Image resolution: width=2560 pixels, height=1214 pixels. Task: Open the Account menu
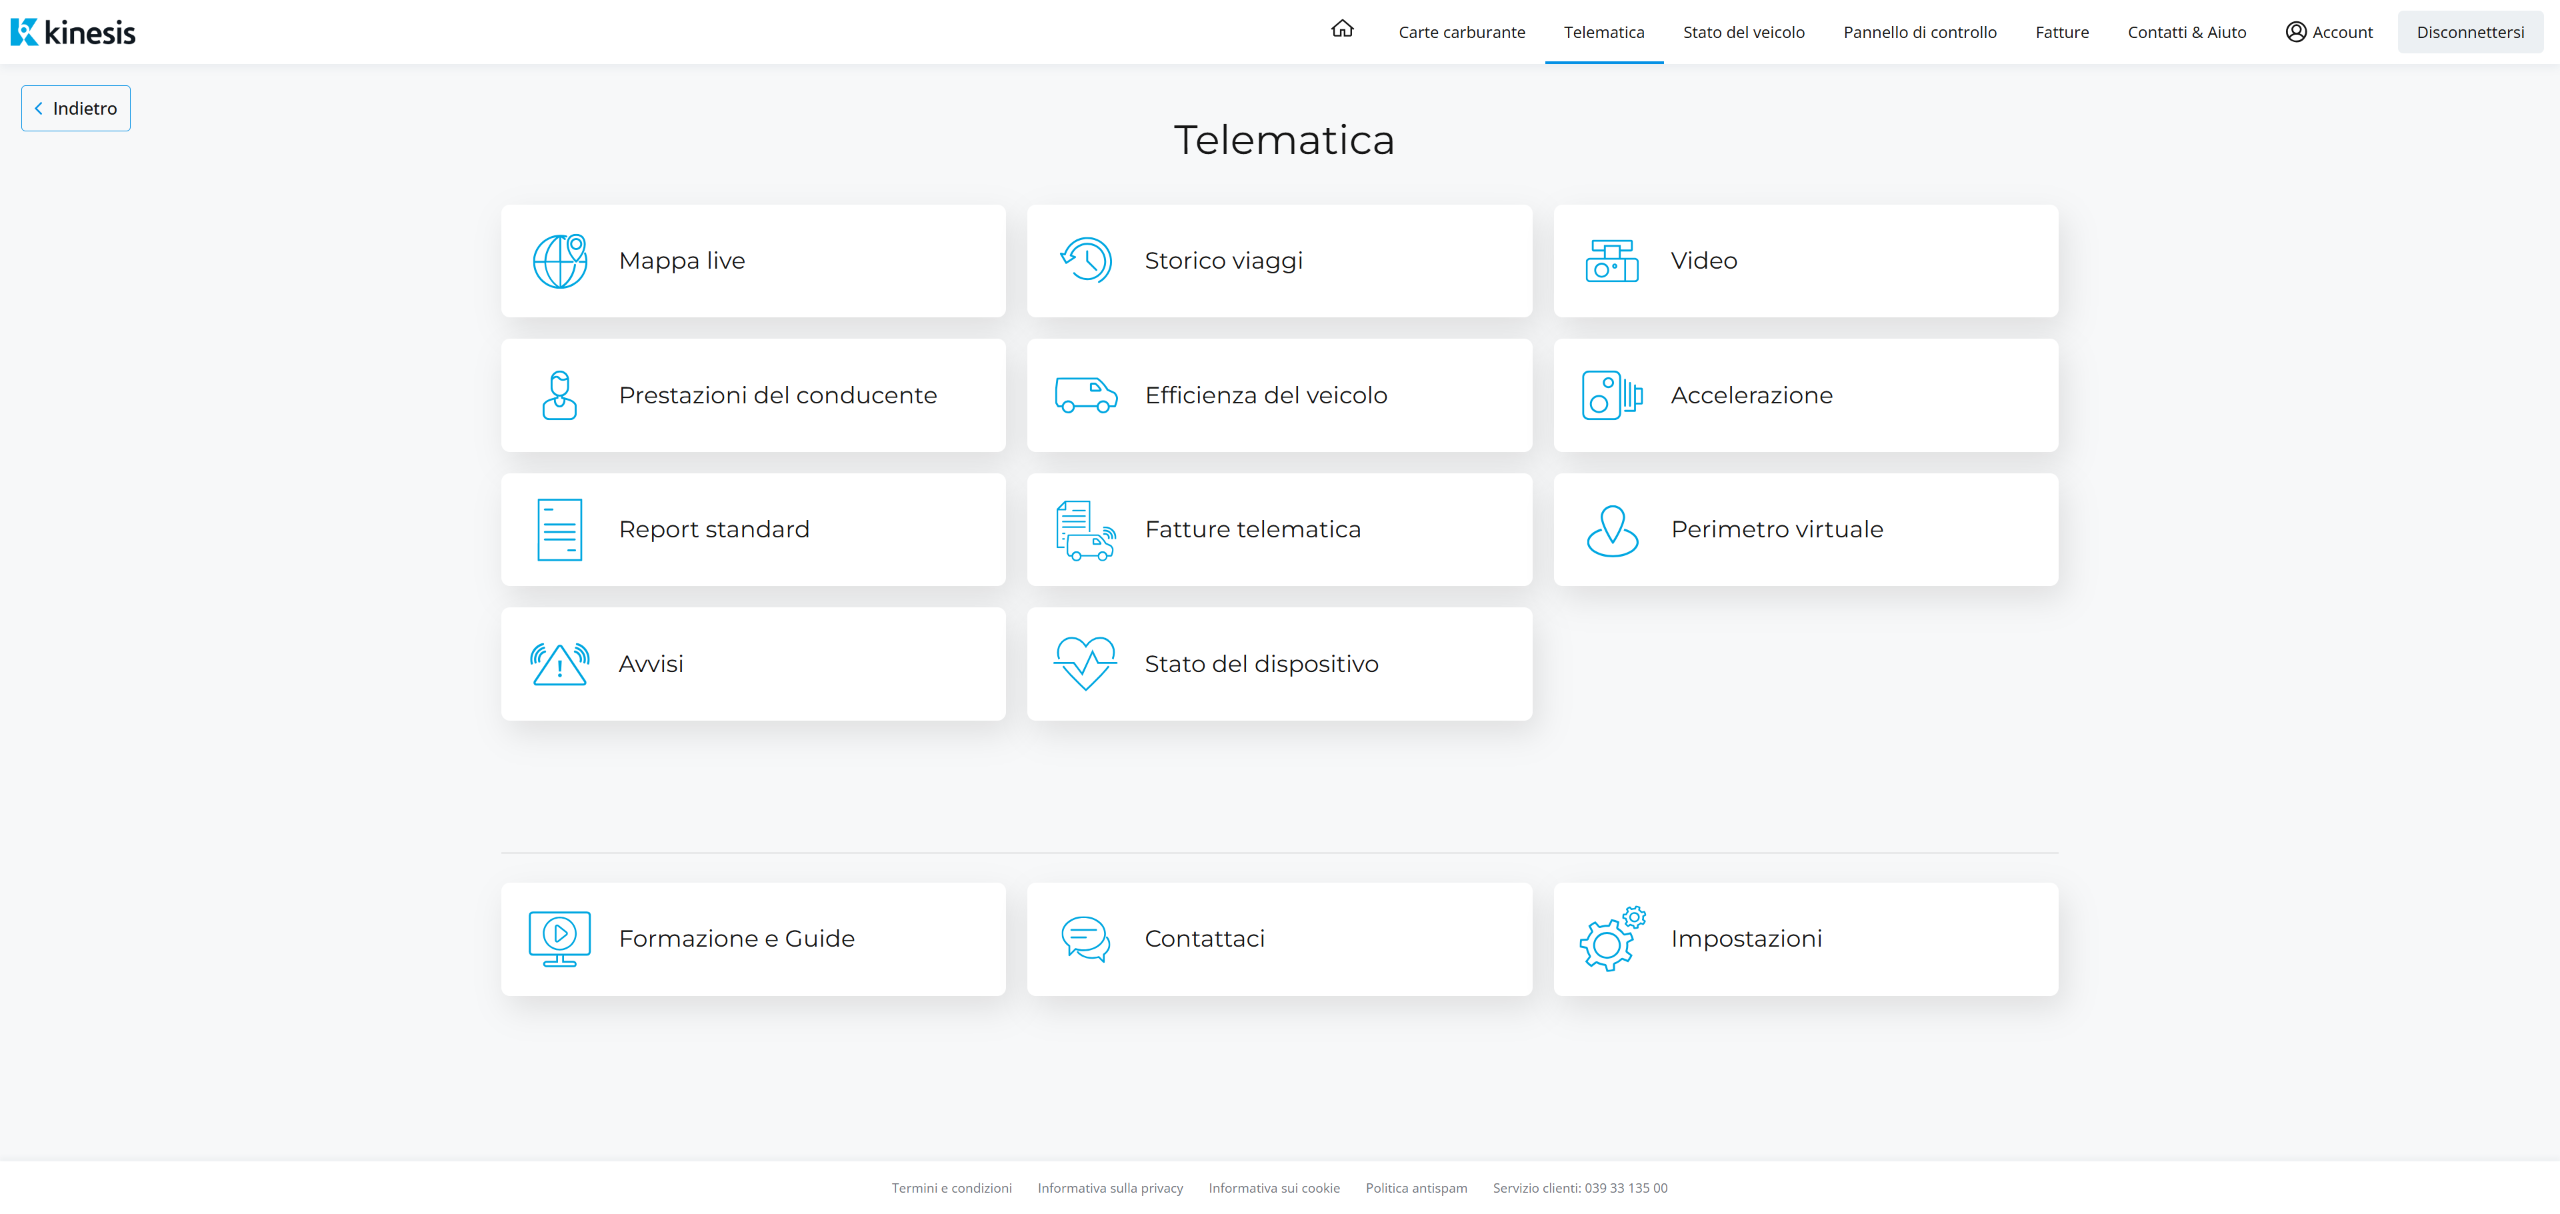(2329, 32)
